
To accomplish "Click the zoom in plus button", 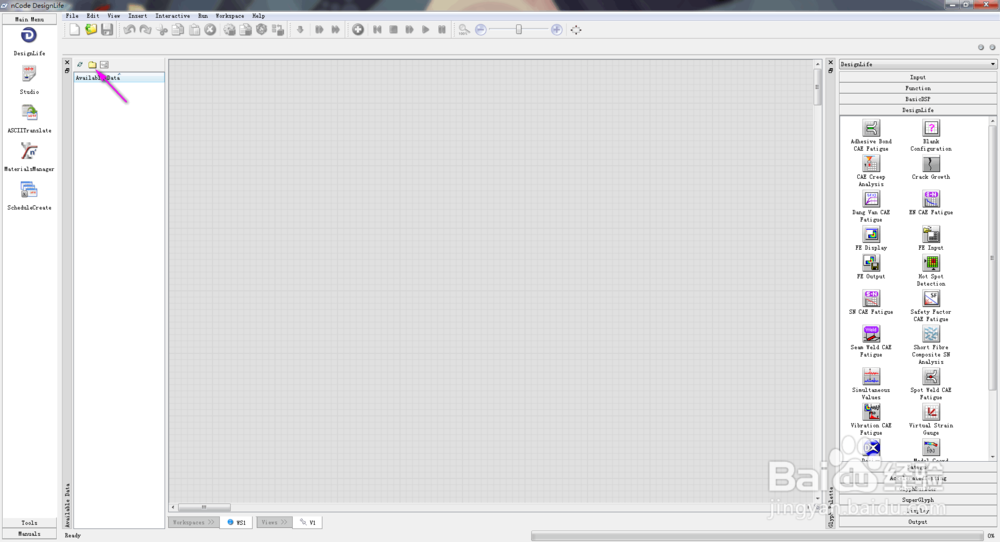I will point(557,29).
